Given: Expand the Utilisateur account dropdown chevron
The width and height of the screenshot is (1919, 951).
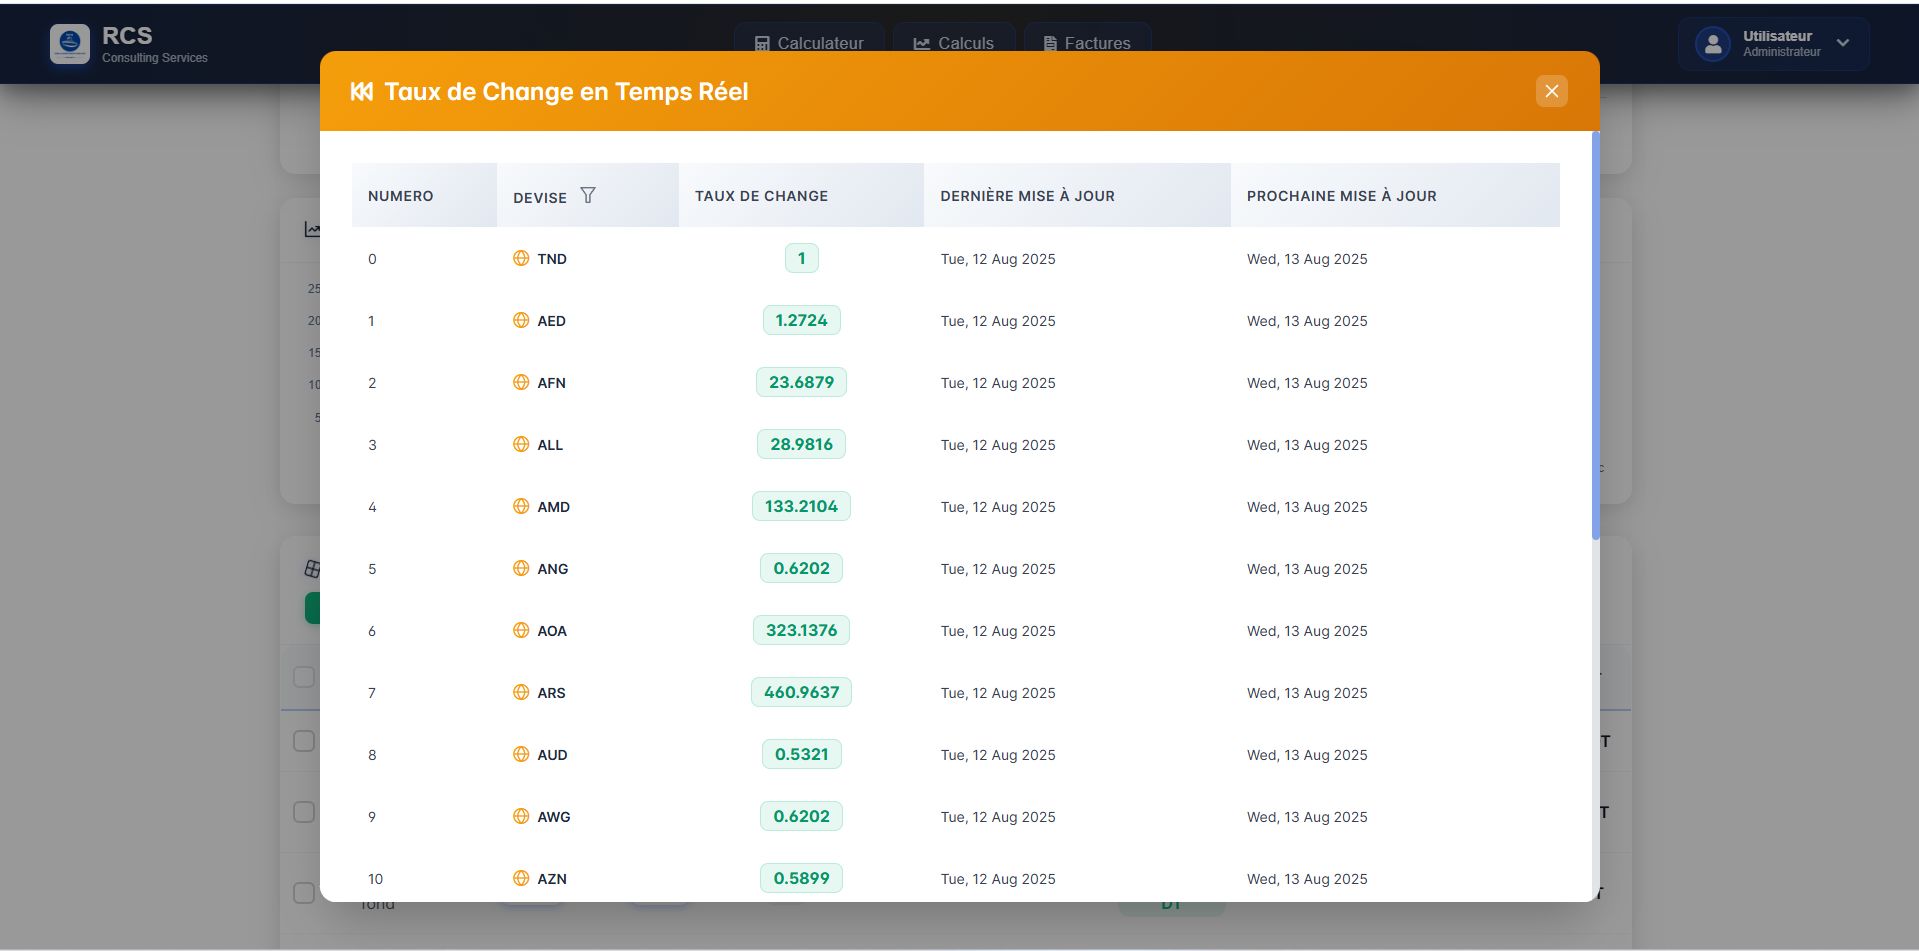Looking at the screenshot, I should click(x=1843, y=43).
